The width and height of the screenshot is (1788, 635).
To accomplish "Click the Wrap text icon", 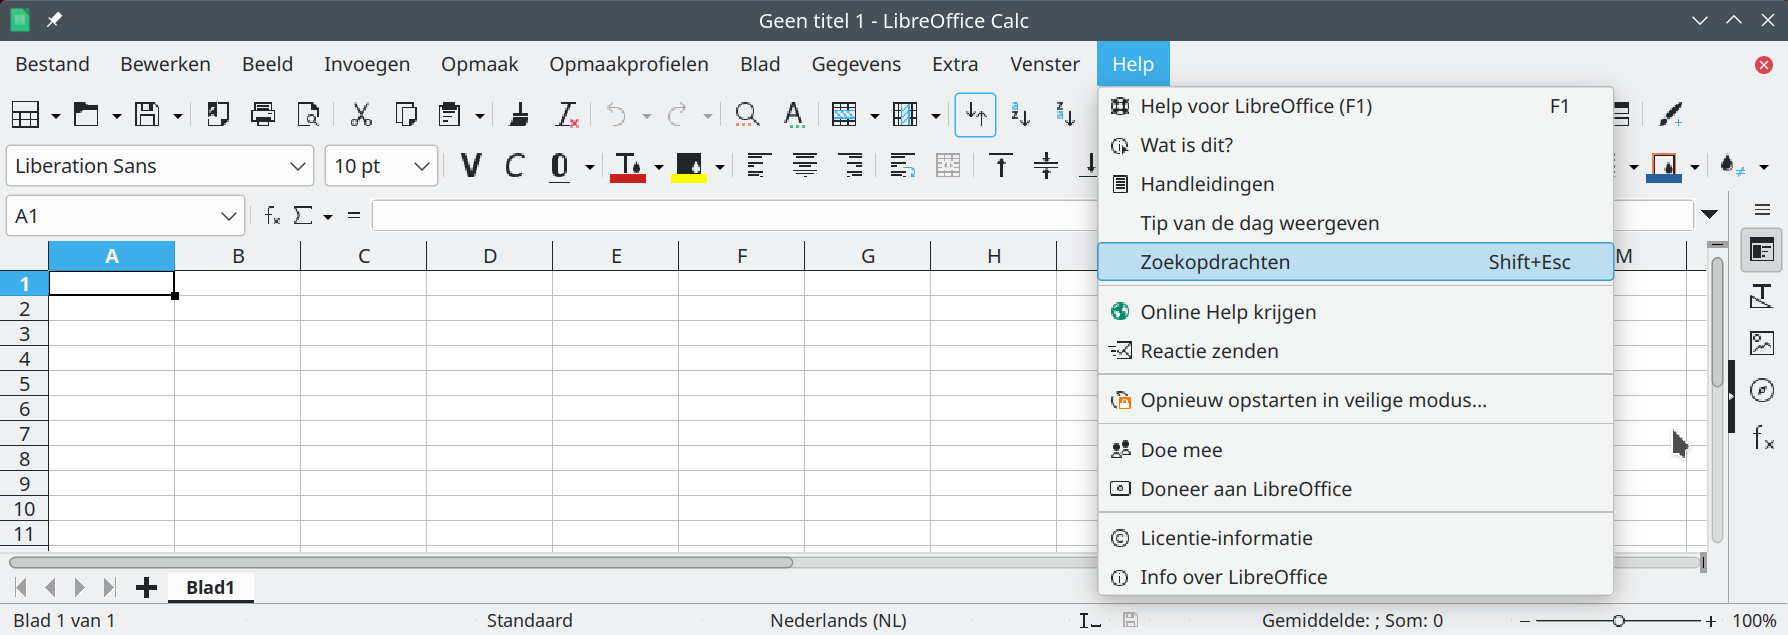I will click(902, 166).
